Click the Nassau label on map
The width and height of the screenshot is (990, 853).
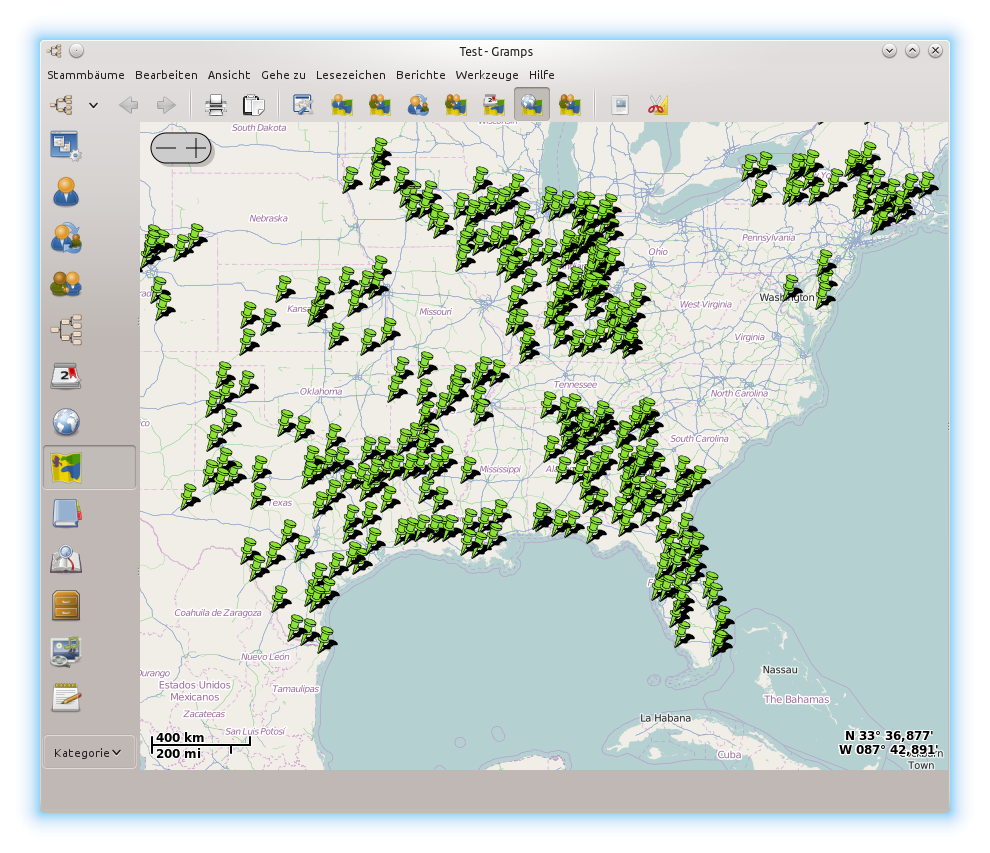(780, 670)
